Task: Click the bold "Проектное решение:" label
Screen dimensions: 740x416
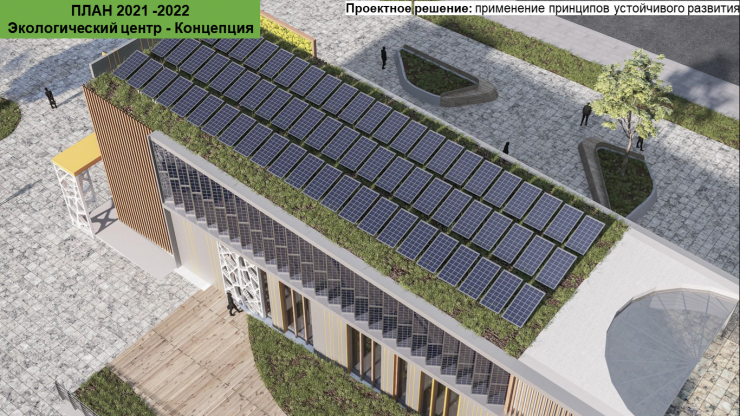Action: [x=408, y=8]
